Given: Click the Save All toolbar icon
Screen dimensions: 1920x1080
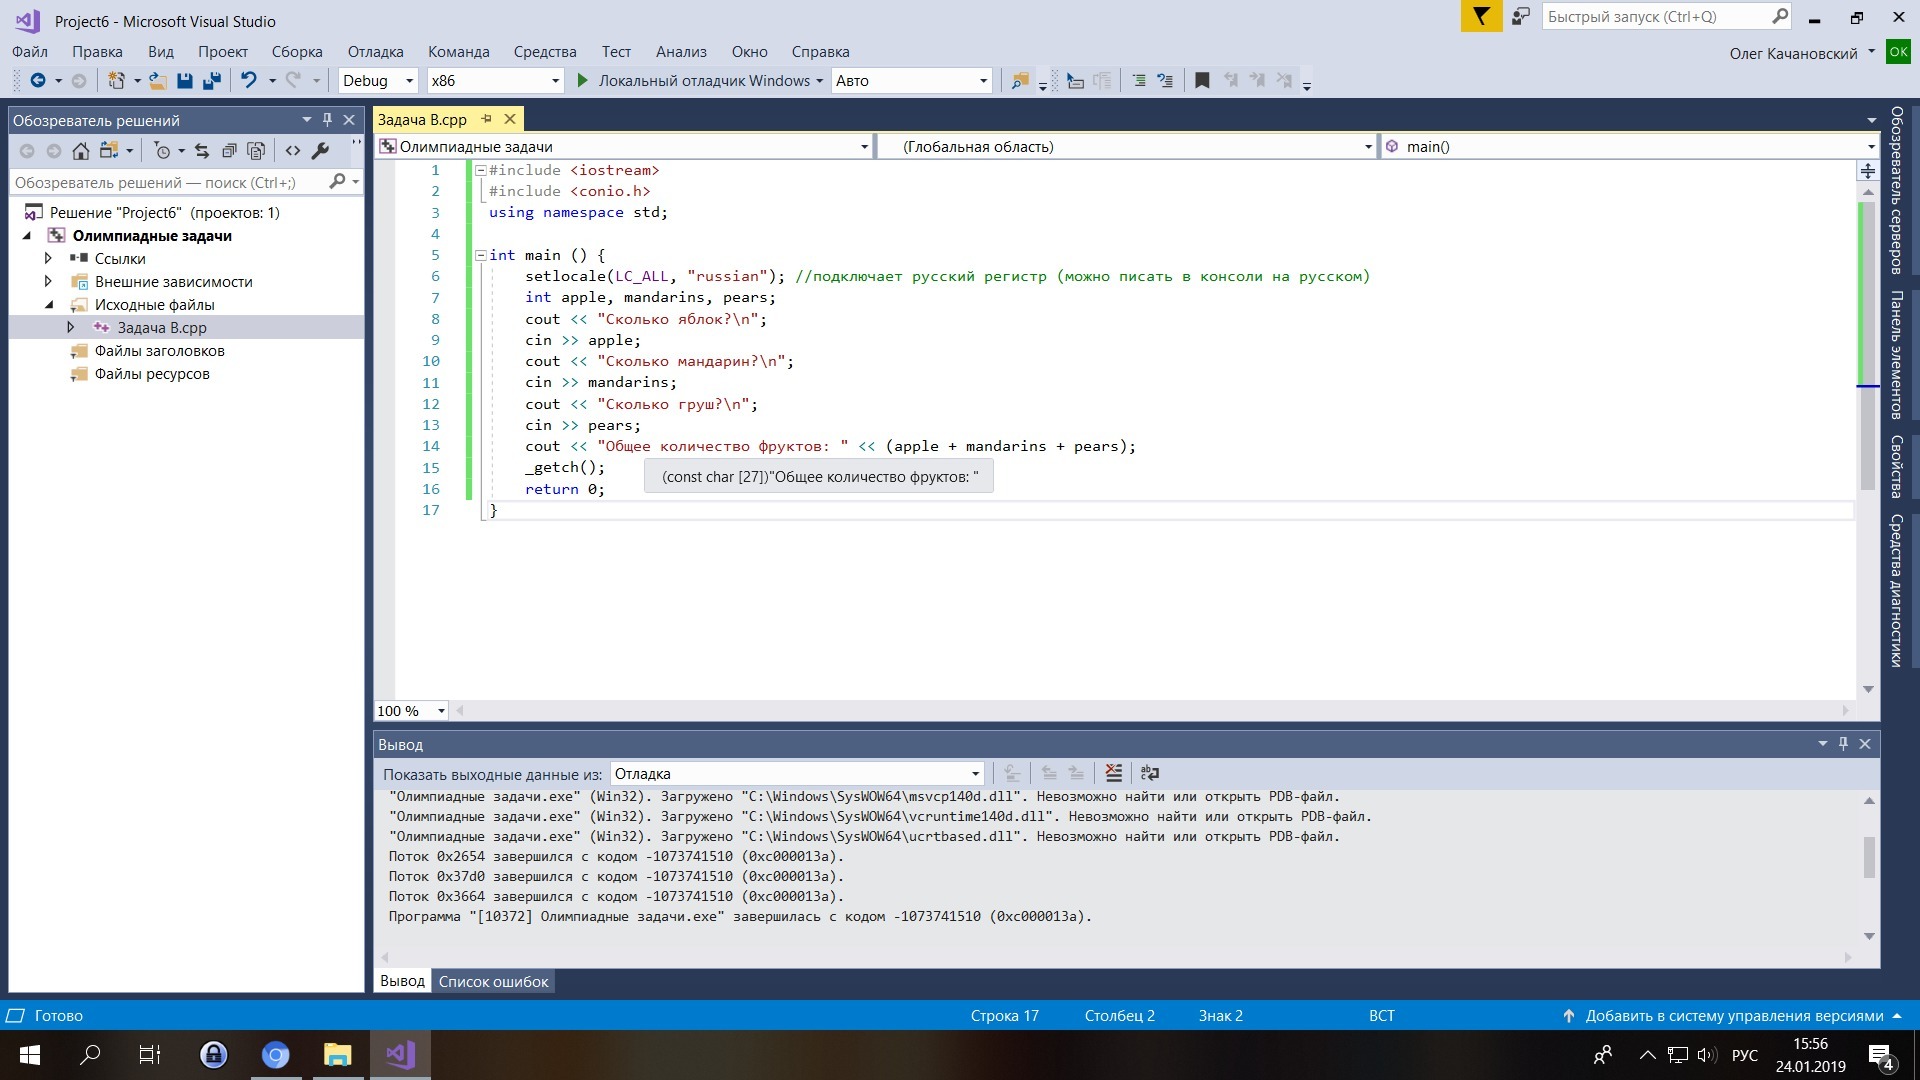Looking at the screenshot, I should pyautogui.click(x=211, y=81).
